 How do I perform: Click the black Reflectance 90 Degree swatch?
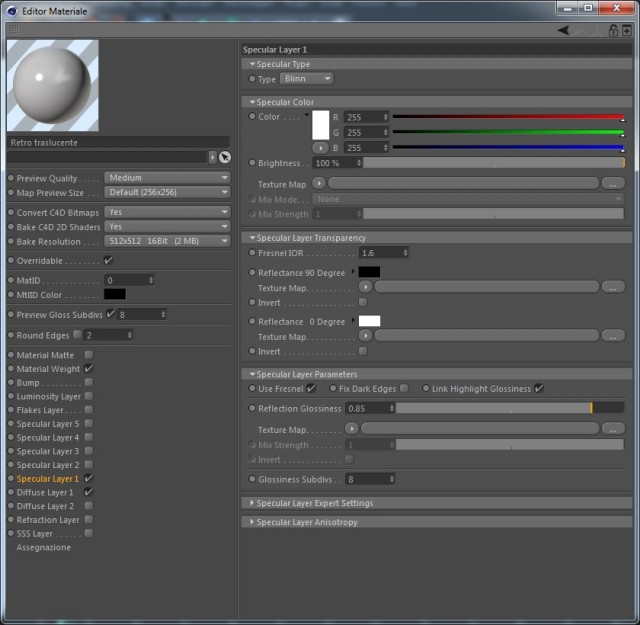point(369,272)
